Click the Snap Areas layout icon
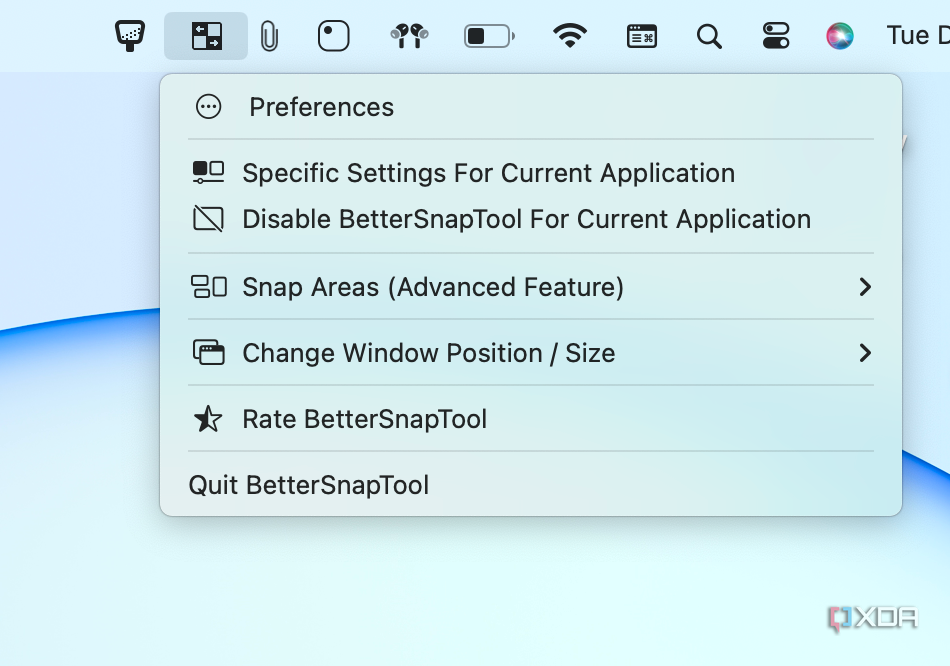 pos(209,287)
